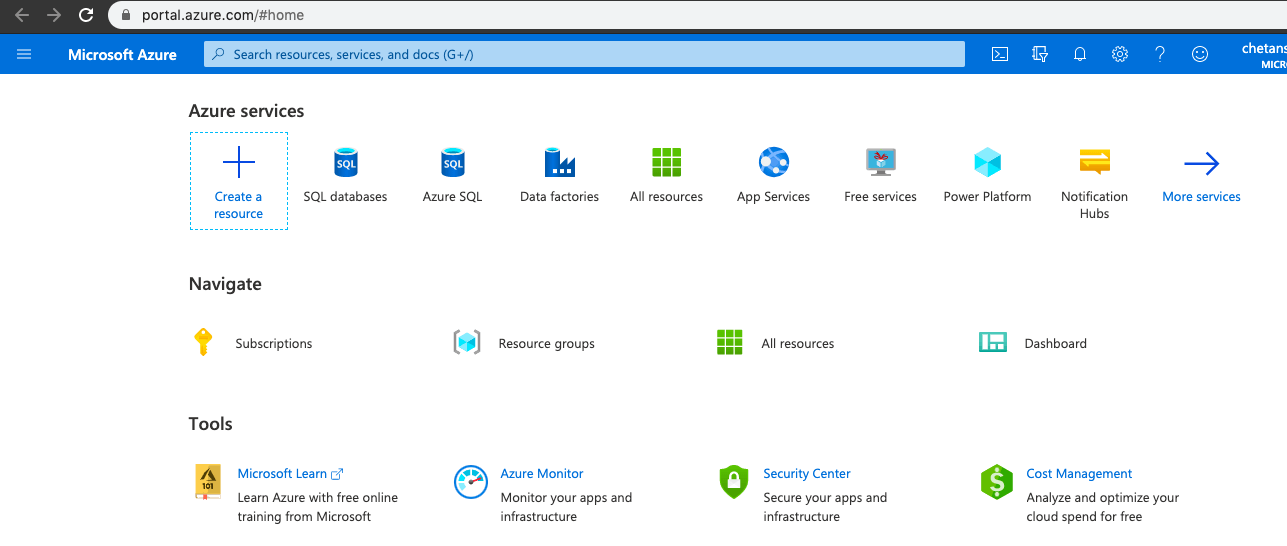The image size is (1287, 546).
Task: Click the portal.azure.com address bar
Action: pos(695,15)
